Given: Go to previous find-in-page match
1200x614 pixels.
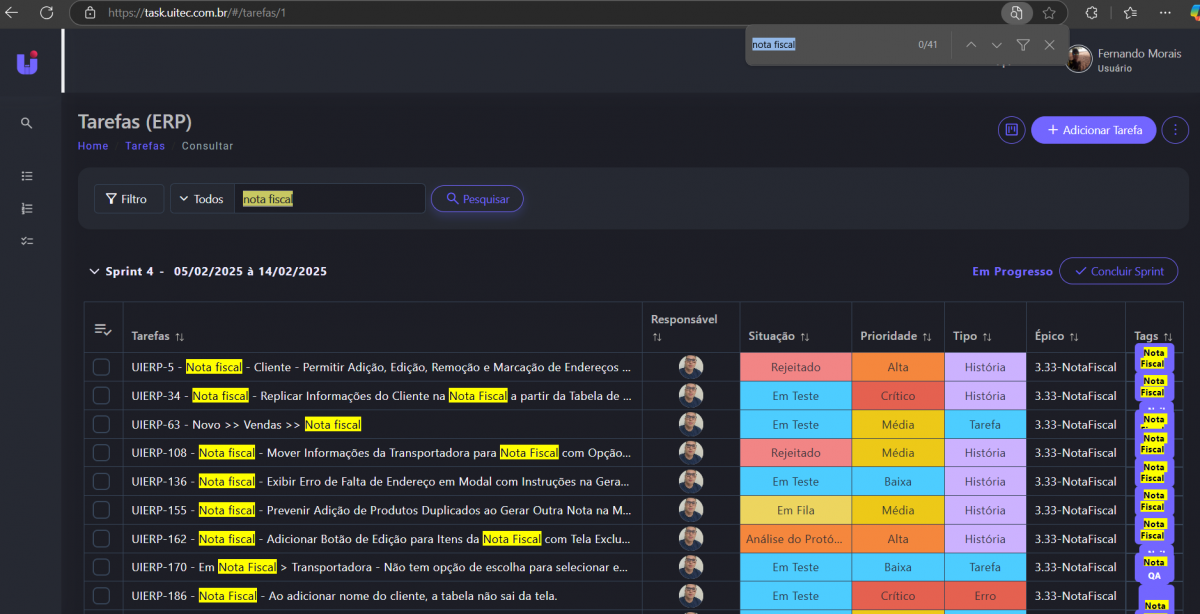Looking at the screenshot, I should click(x=970, y=45).
